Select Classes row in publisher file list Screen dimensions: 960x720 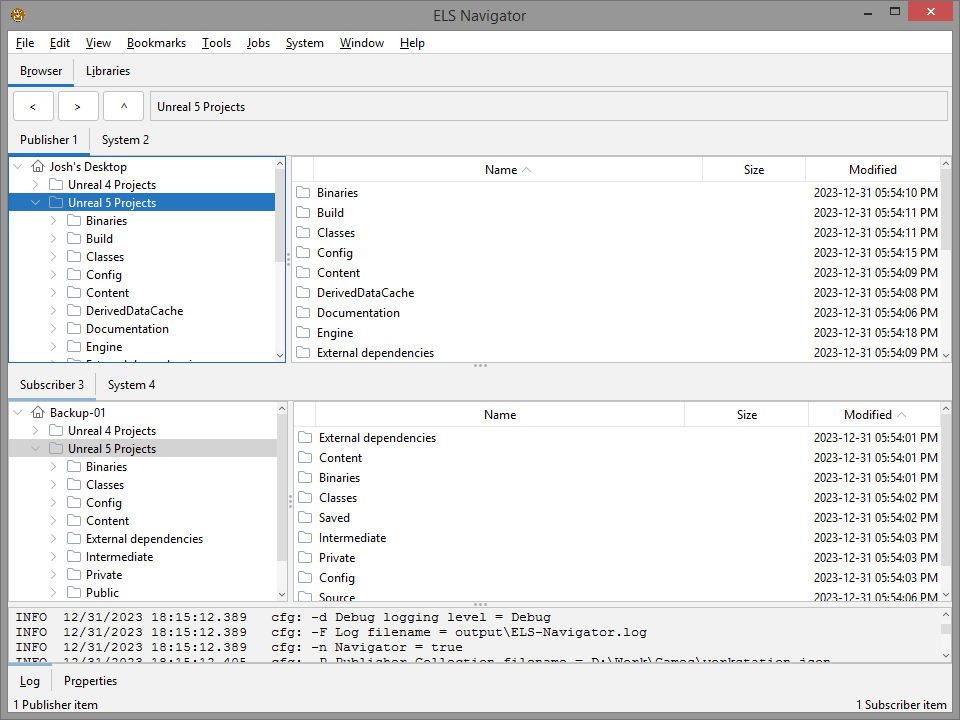[617, 233]
